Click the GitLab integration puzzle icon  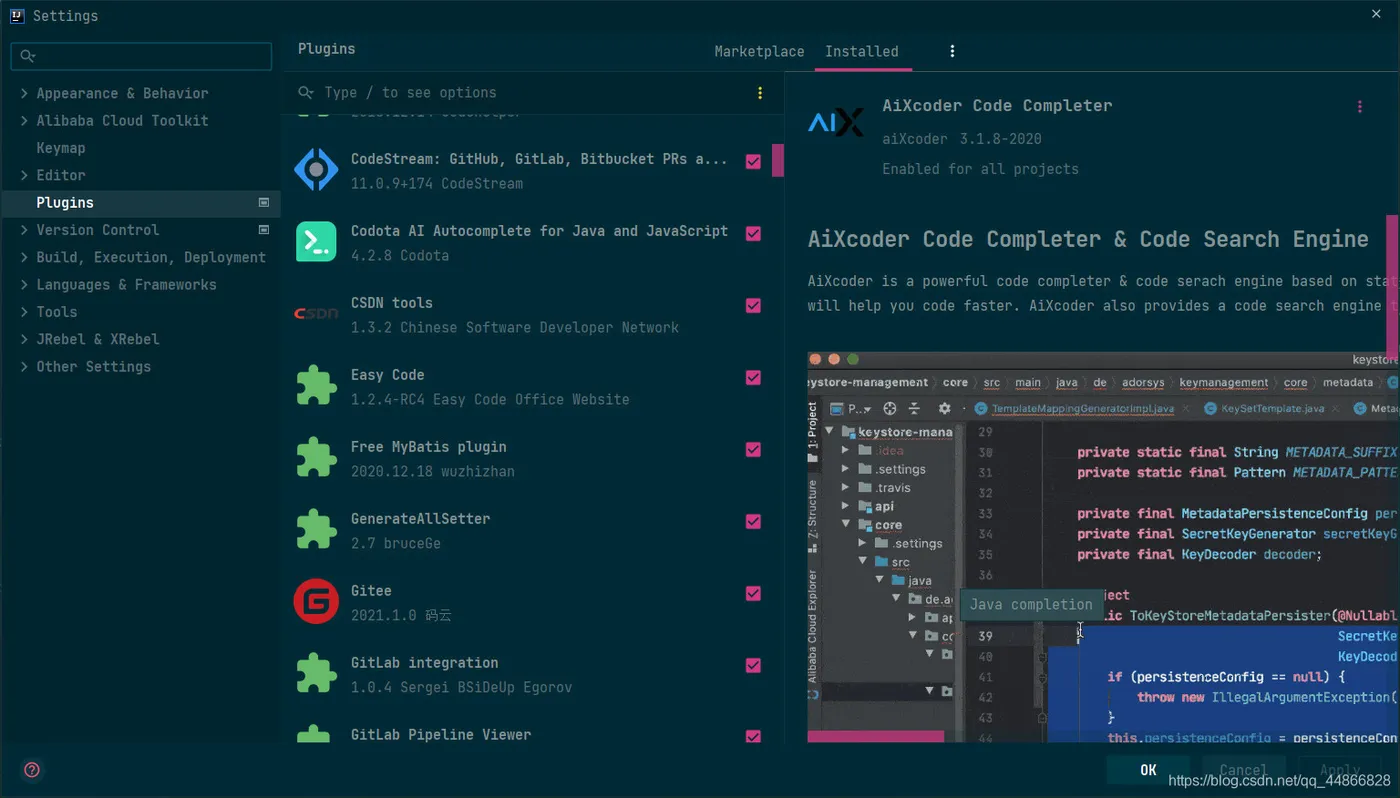point(316,674)
